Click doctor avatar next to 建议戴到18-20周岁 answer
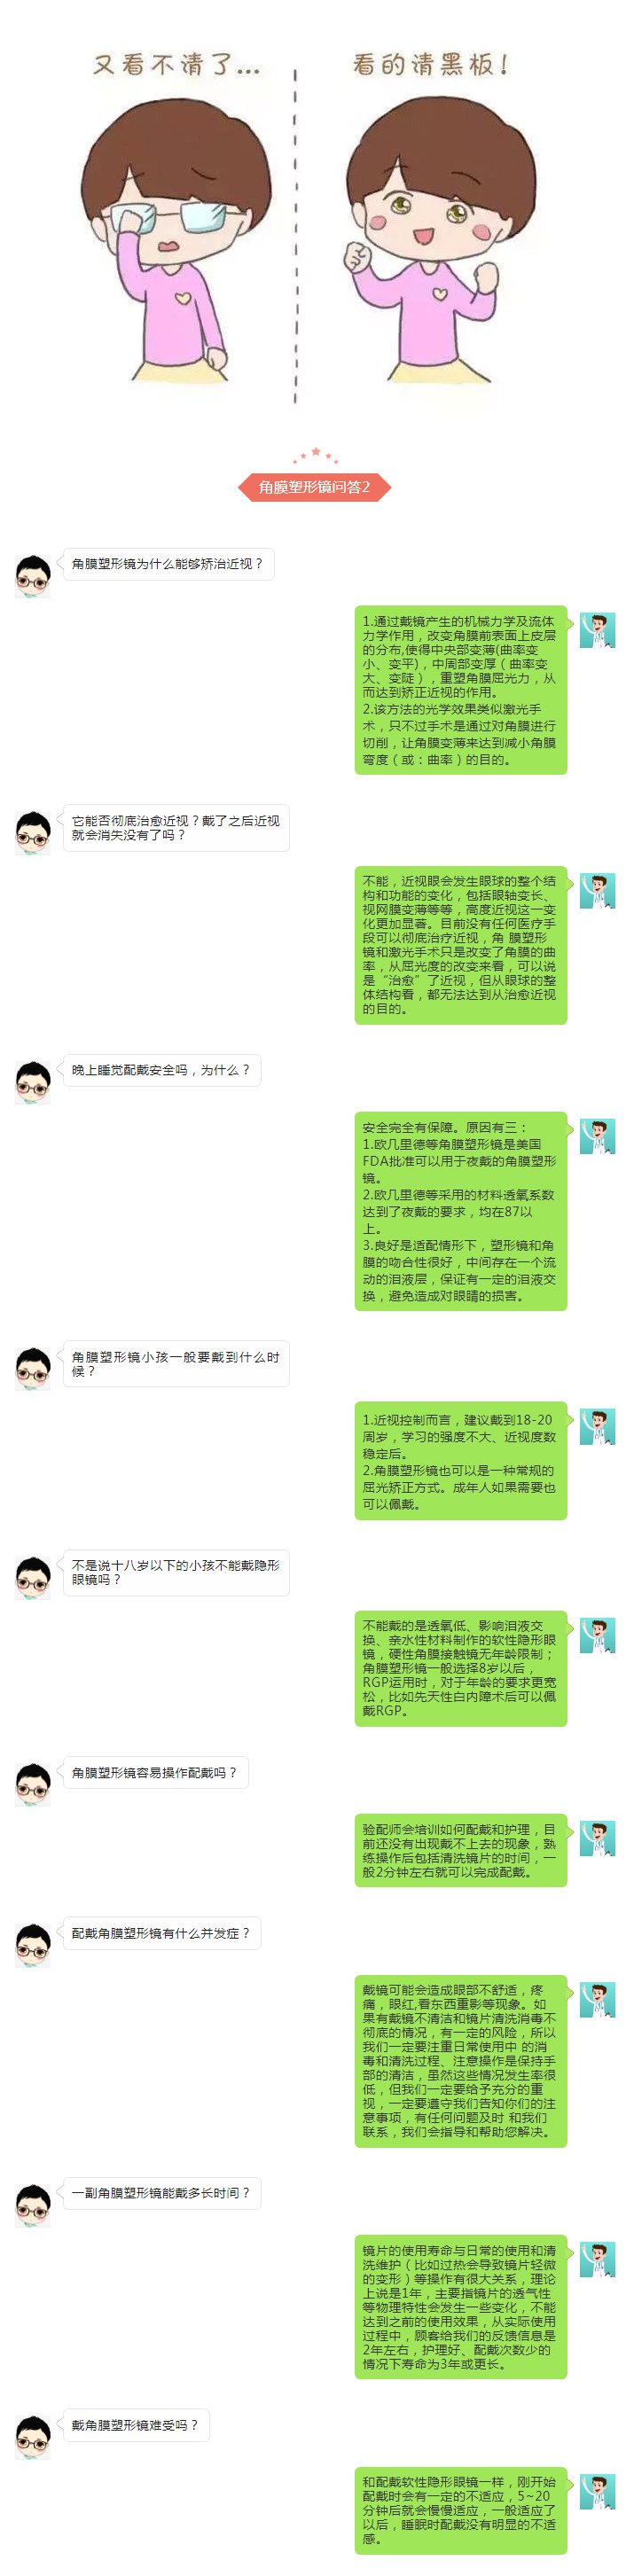634x2576 pixels. pos(597,1427)
